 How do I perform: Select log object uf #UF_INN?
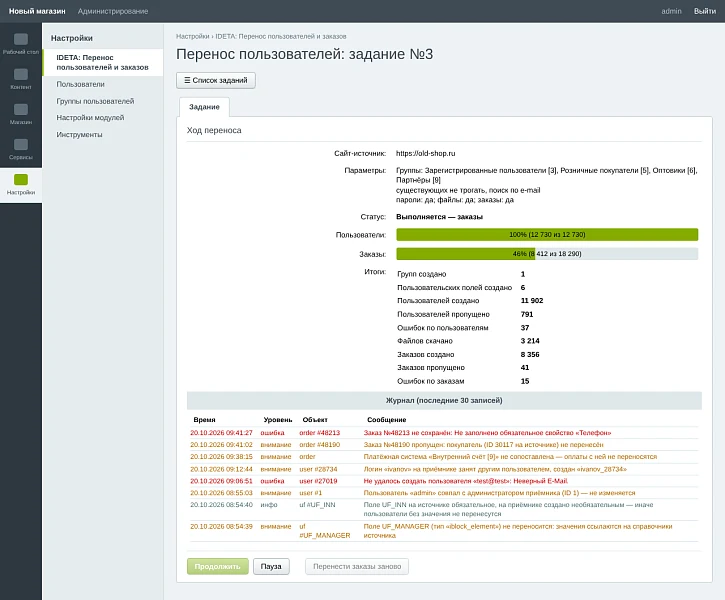coord(317,505)
